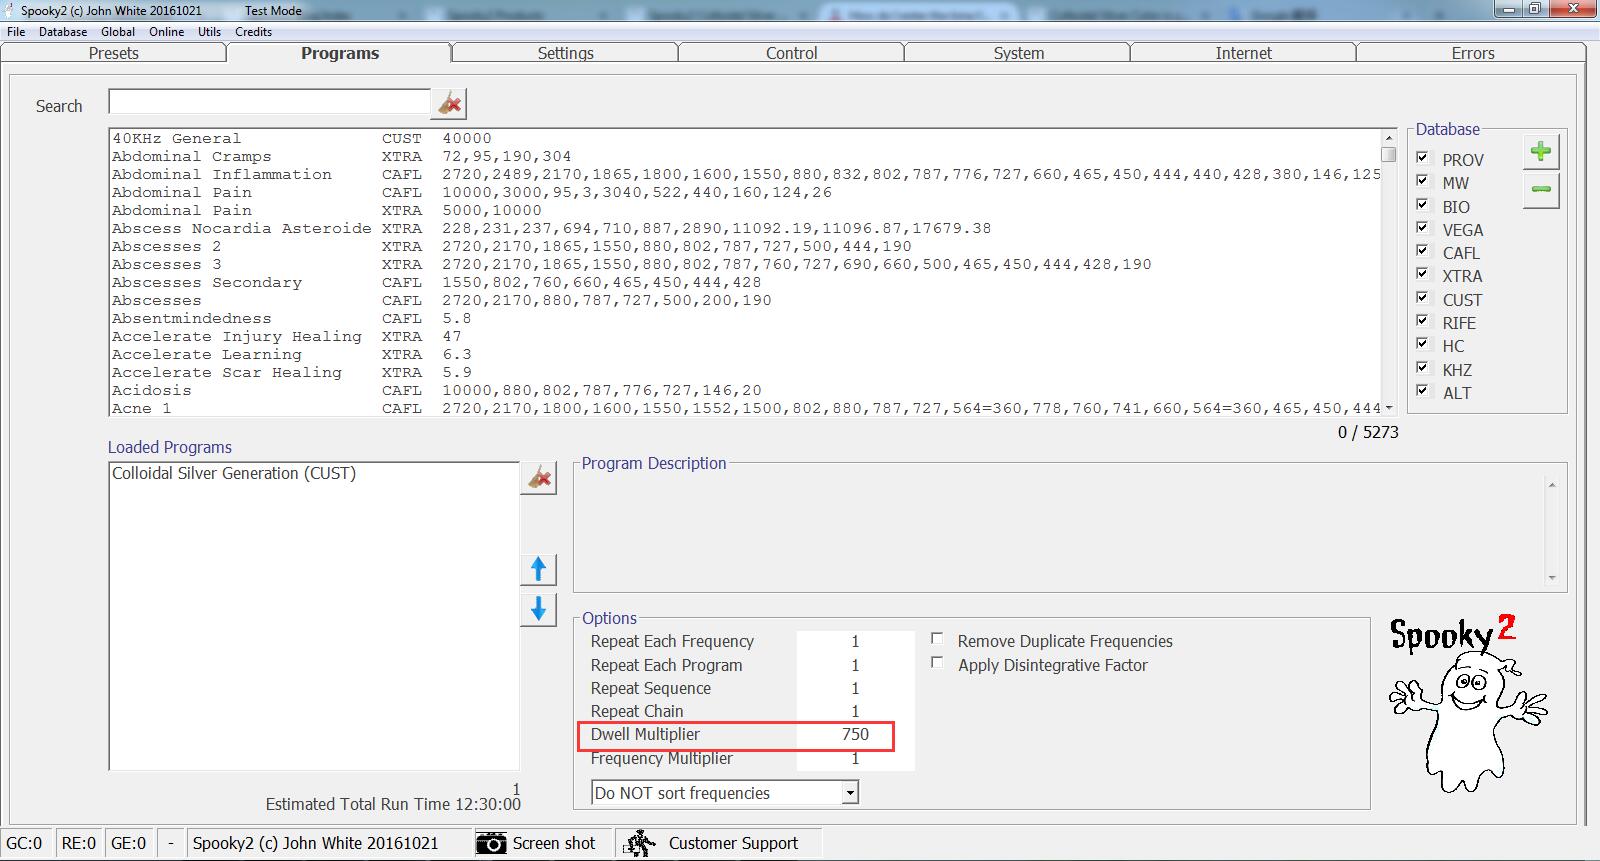Switch to the Errors tab

(x=1472, y=53)
